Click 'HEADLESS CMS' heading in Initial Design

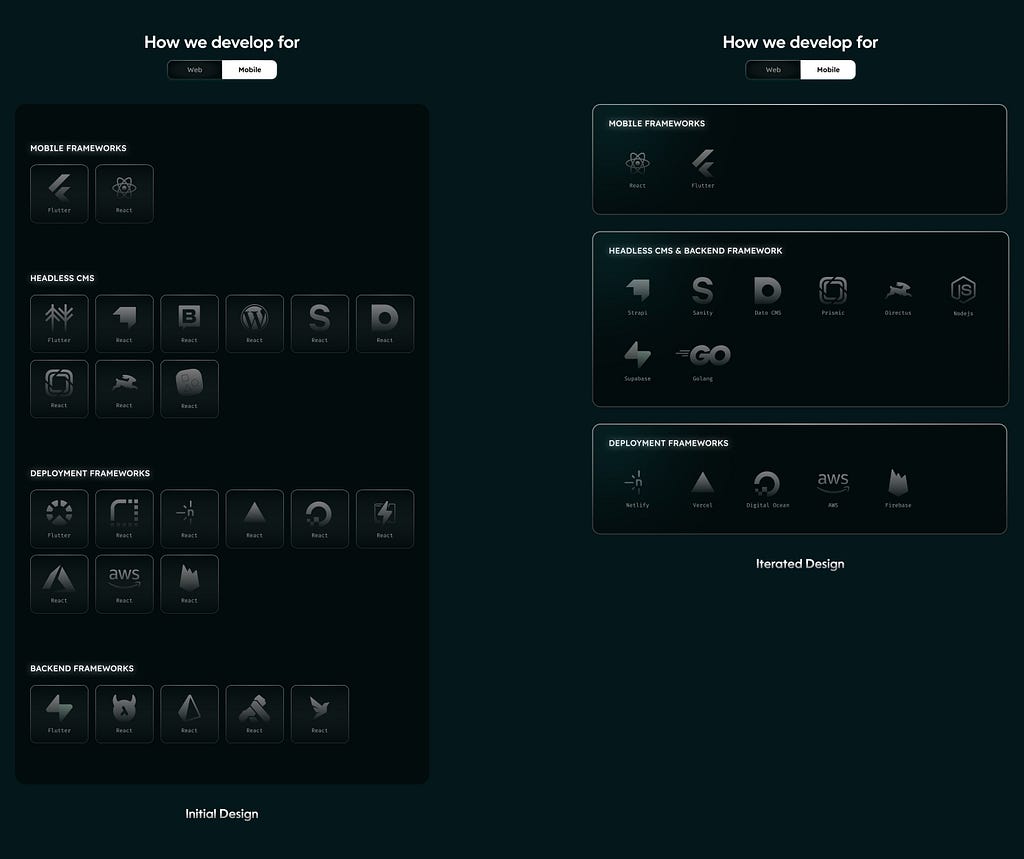pos(62,278)
